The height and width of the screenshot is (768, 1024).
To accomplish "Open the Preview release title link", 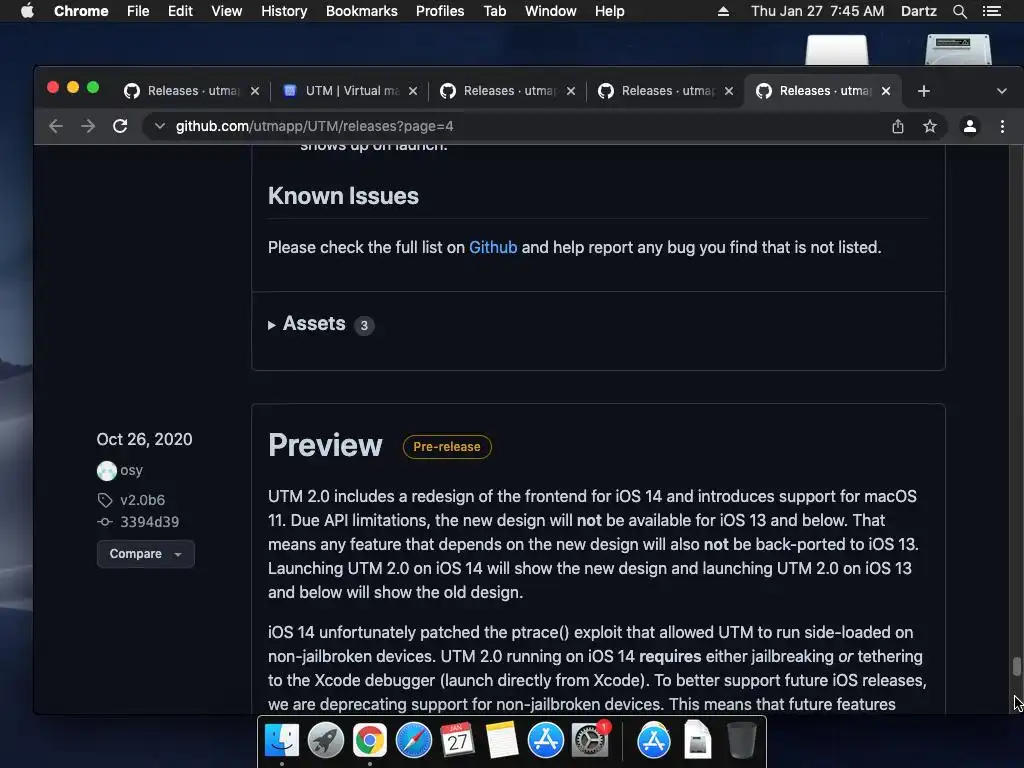I will click(325, 445).
